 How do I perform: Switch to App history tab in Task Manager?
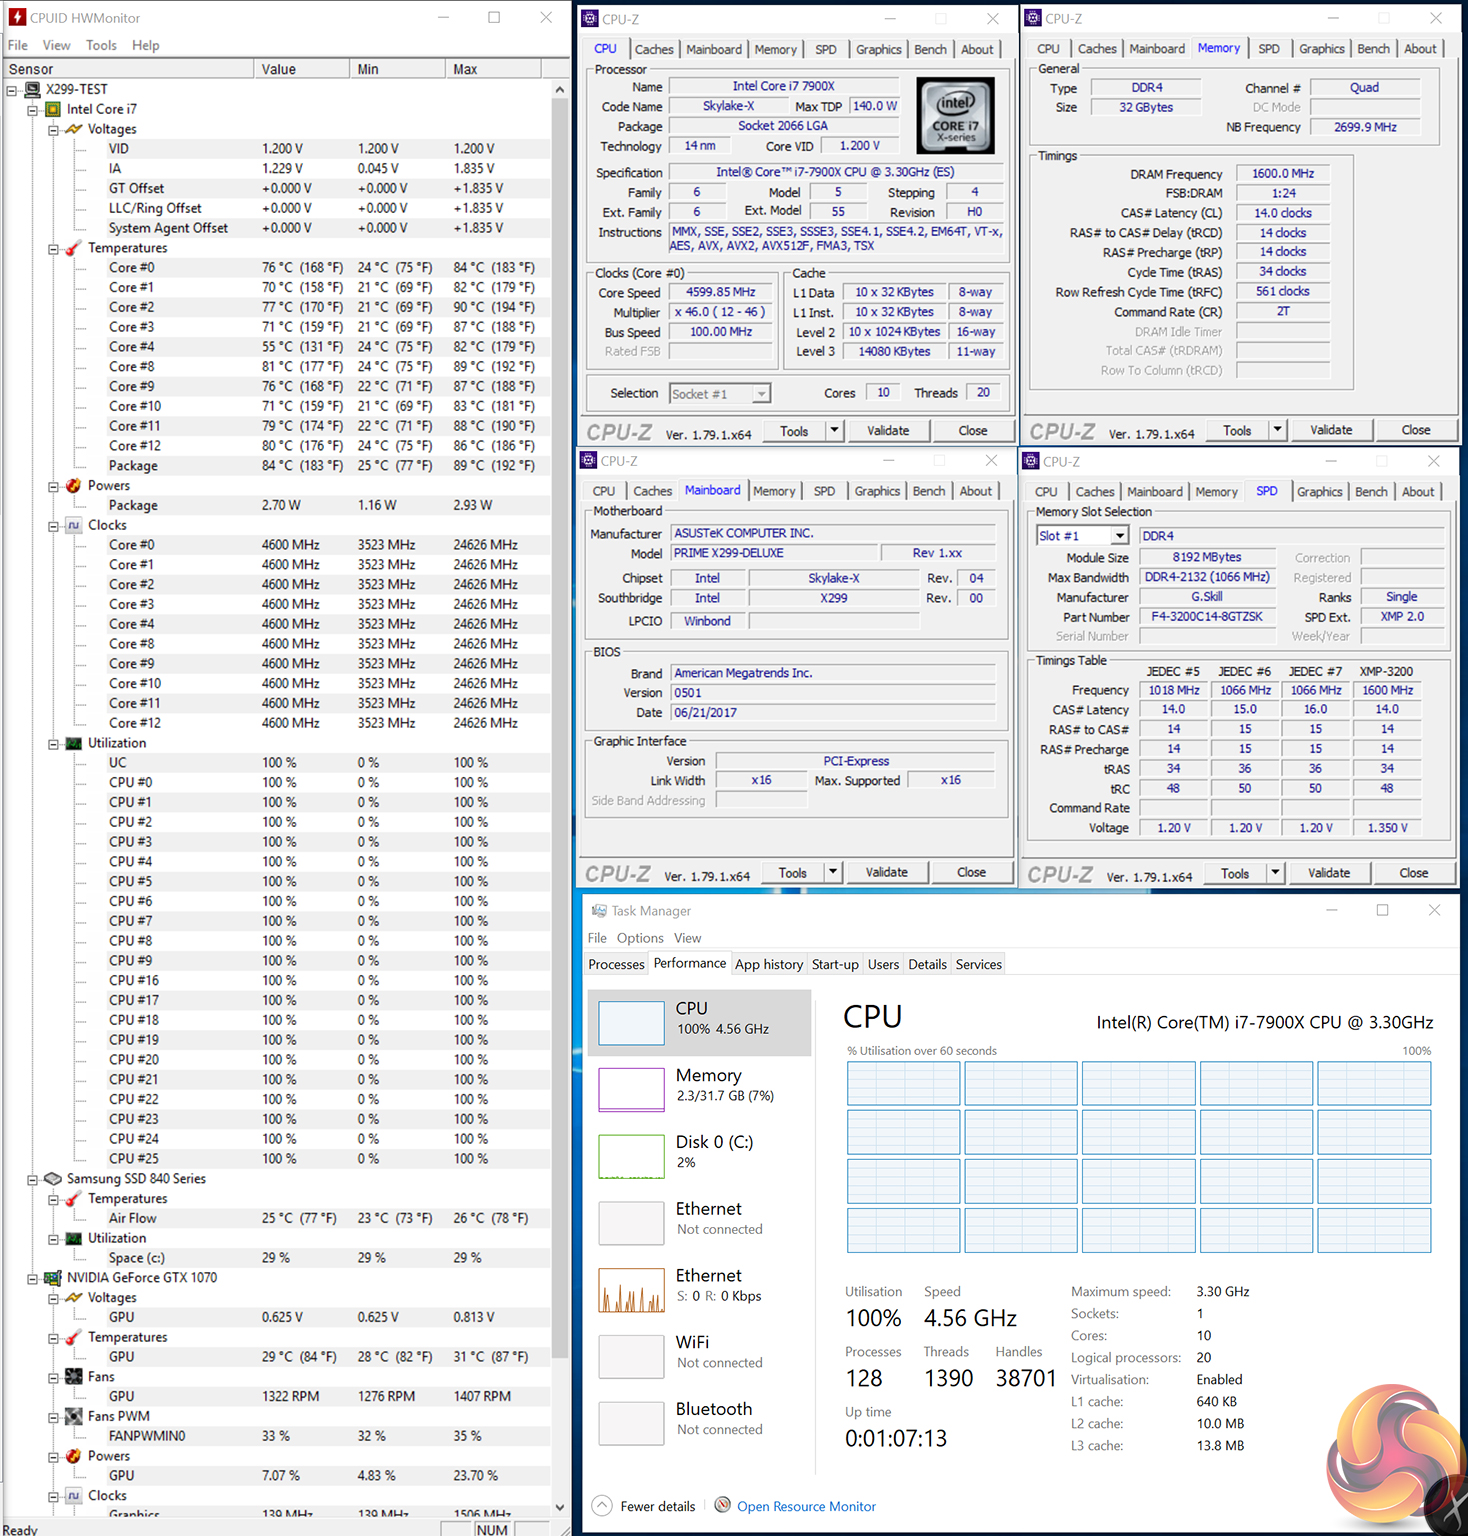pos(768,964)
